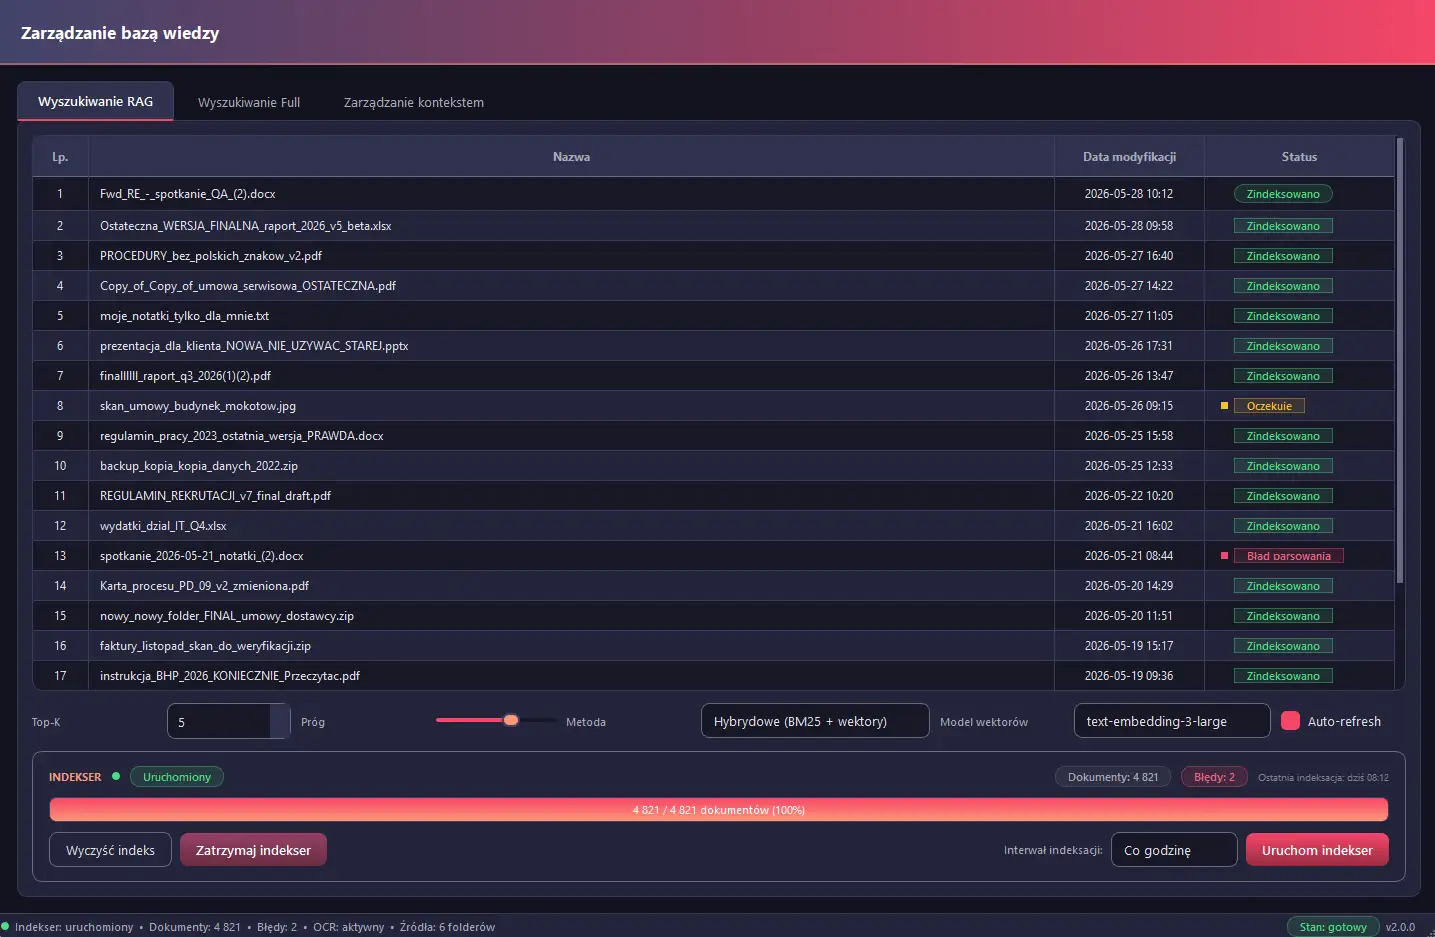Click the Błąd parsowania status badge

[1289, 556]
